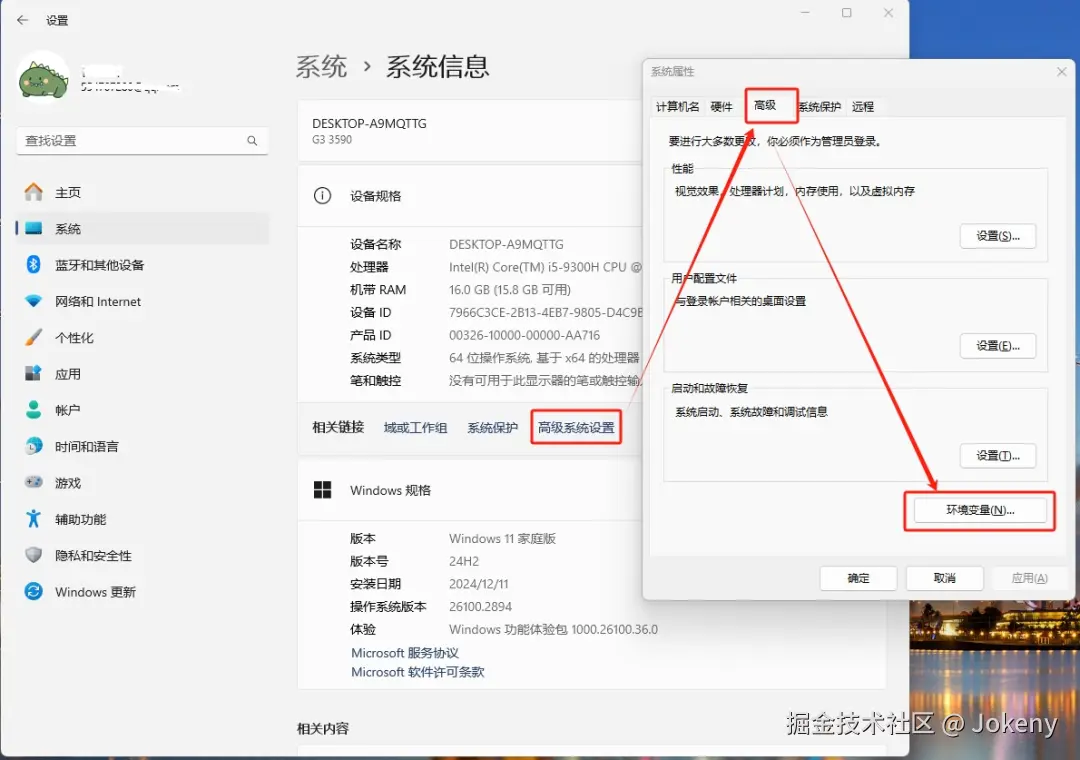
Task: Open the green dinosaur profile avatar
Action: click(43, 76)
